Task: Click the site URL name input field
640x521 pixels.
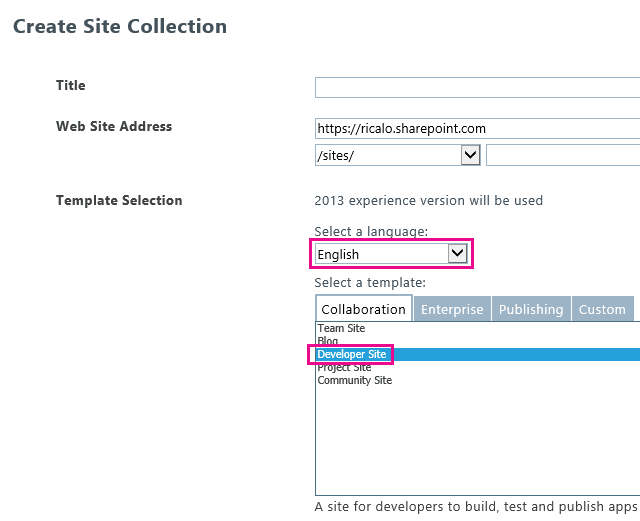Action: click(x=563, y=155)
